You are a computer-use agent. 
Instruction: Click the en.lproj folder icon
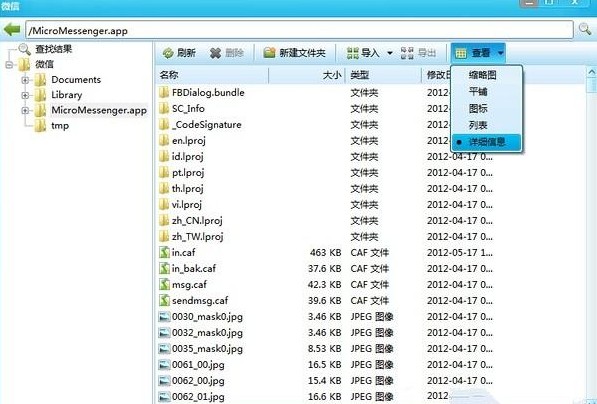[164, 141]
